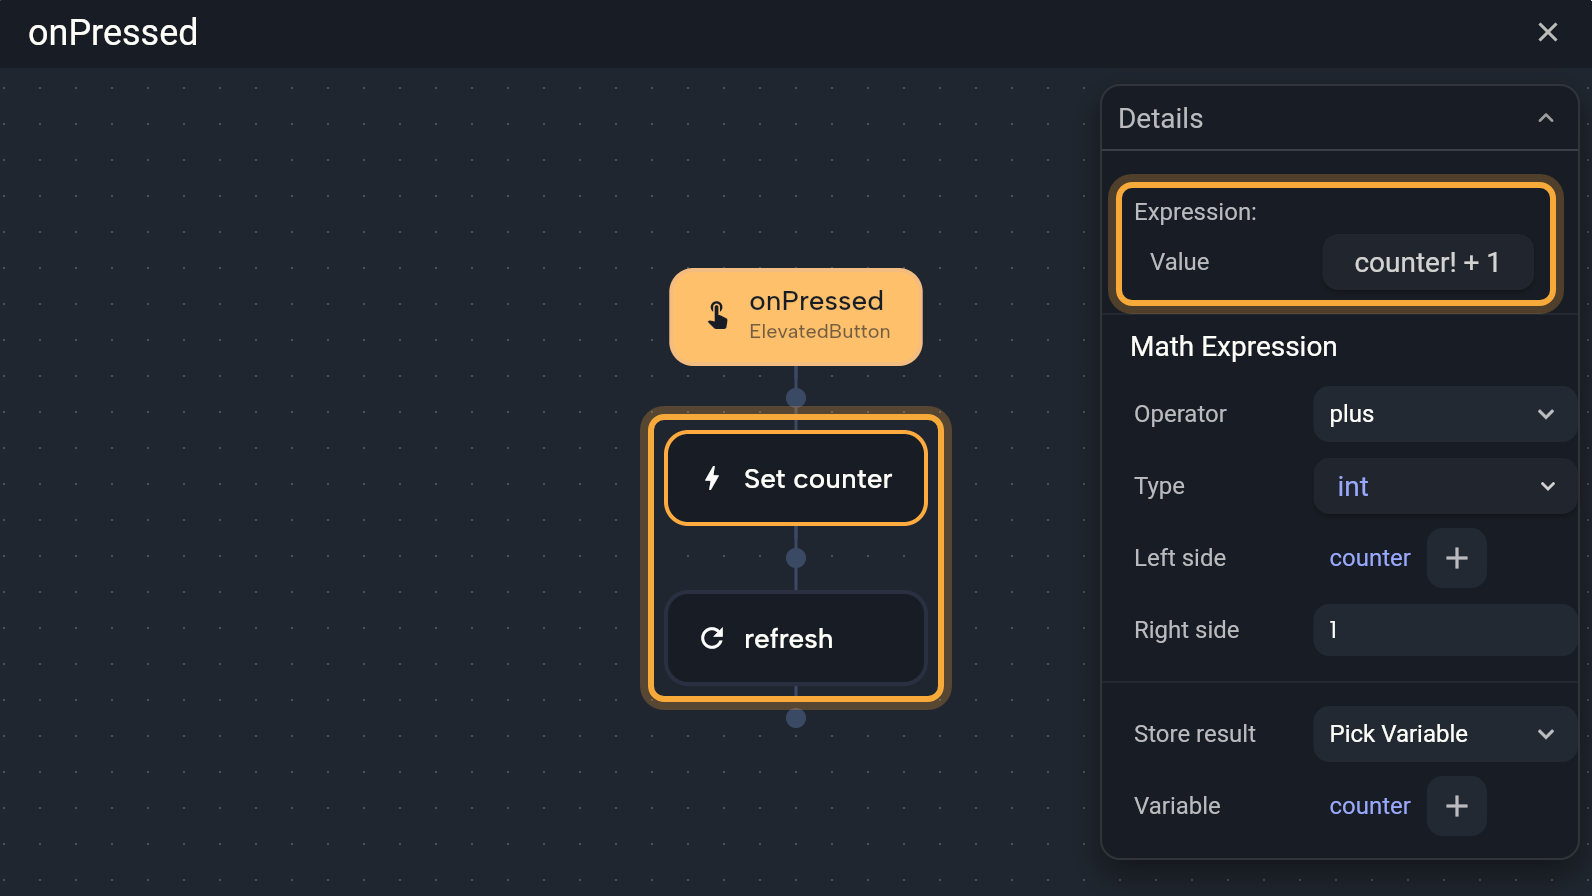Image resolution: width=1592 pixels, height=896 pixels.
Task: Click the Operator label
Action: [x=1180, y=414]
